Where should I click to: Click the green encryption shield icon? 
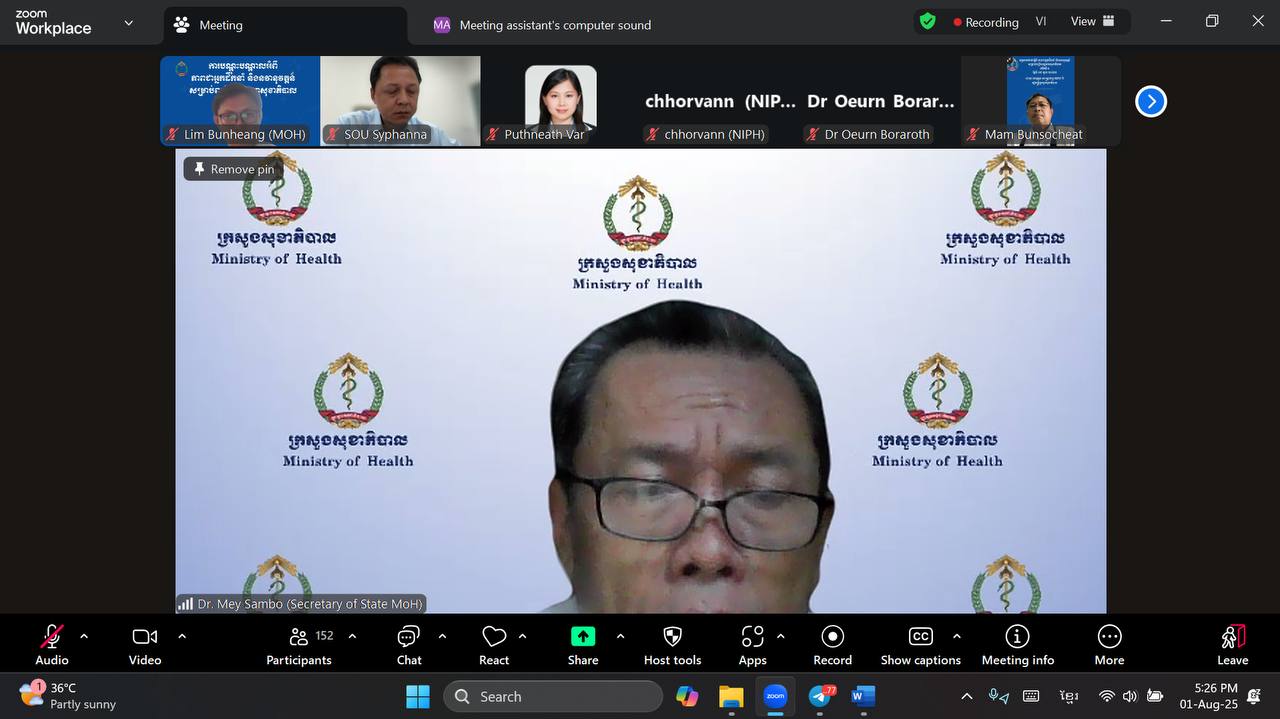click(928, 21)
